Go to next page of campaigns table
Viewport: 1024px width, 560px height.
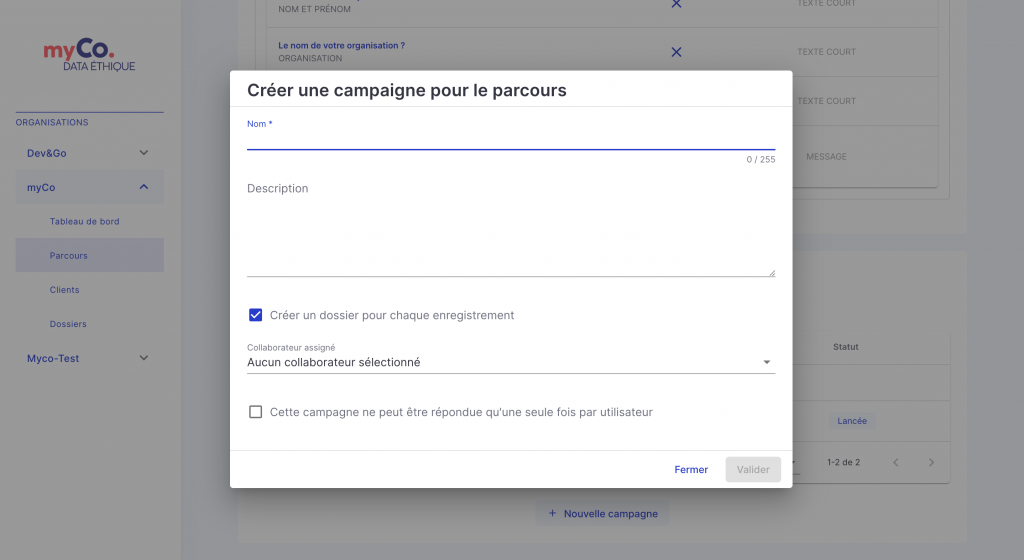pos(931,462)
